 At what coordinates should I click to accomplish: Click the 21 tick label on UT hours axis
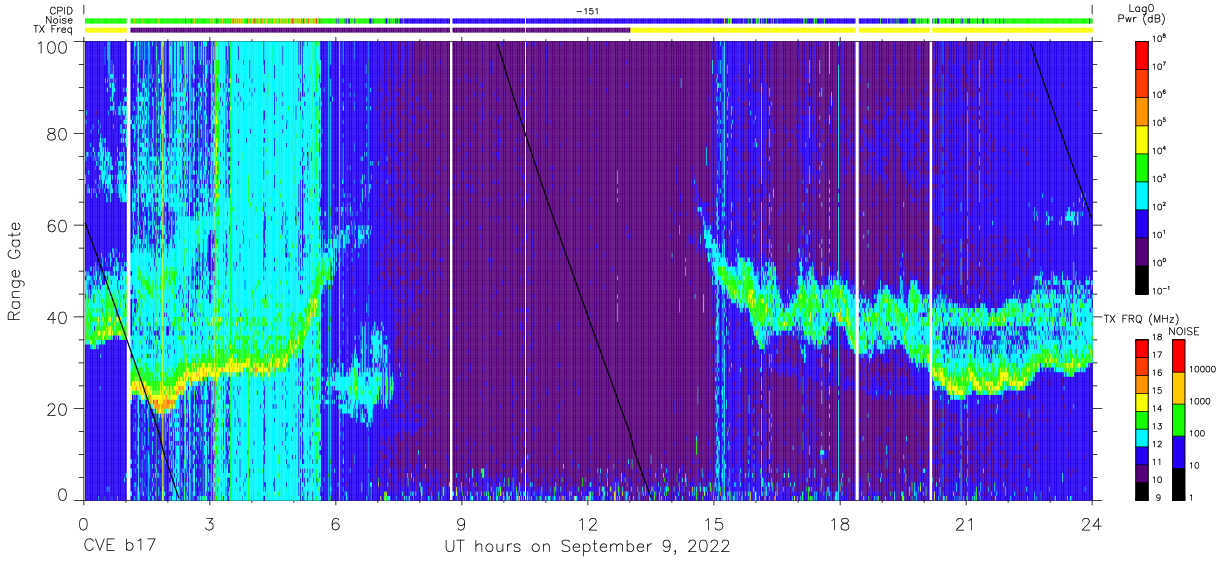(x=966, y=525)
